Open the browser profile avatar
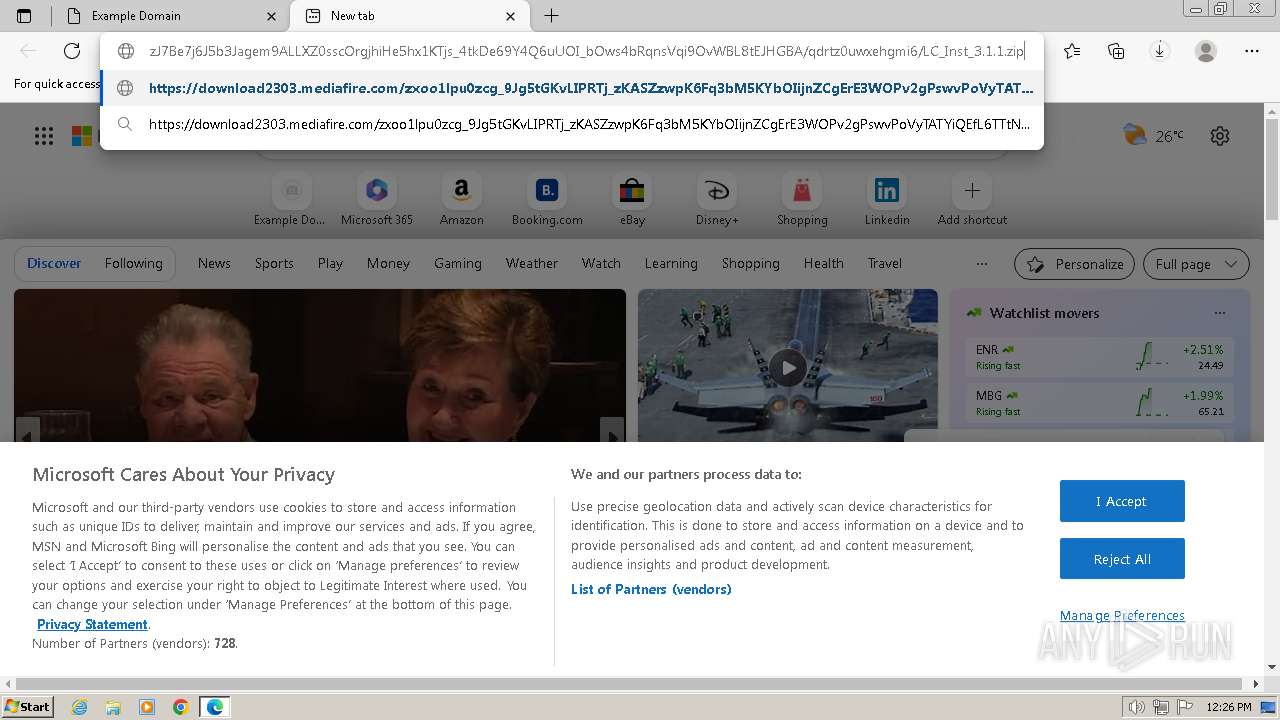1280x720 pixels. click(x=1206, y=51)
